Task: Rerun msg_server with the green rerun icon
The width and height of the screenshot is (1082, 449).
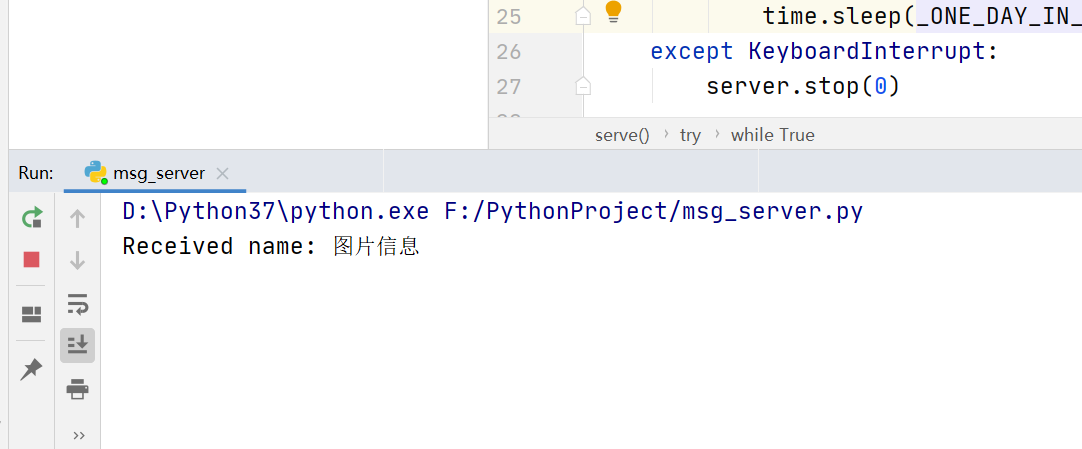Action: [x=32, y=219]
